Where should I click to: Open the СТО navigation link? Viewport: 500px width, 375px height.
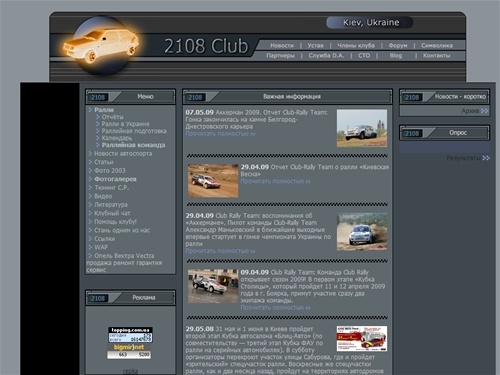(364, 56)
